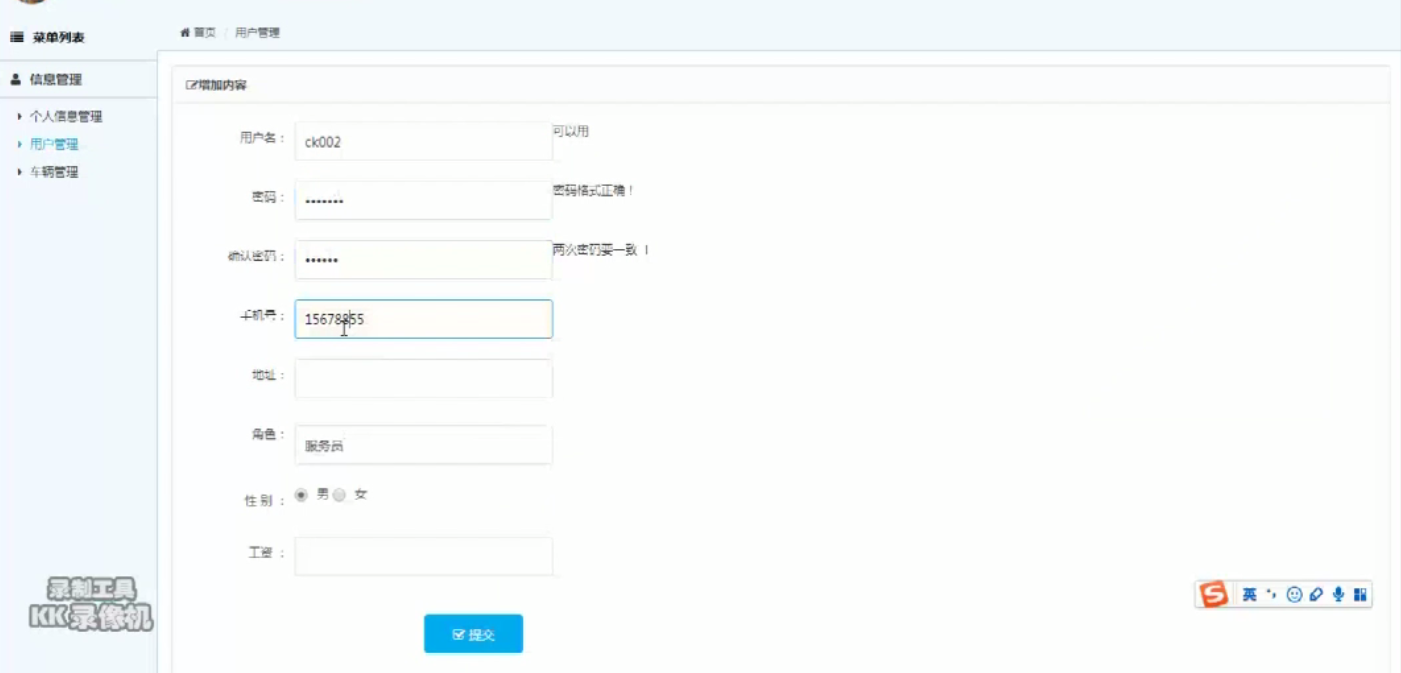
Task: Open the Sogou toolbox grid icon
Action: pyautogui.click(x=1359, y=594)
